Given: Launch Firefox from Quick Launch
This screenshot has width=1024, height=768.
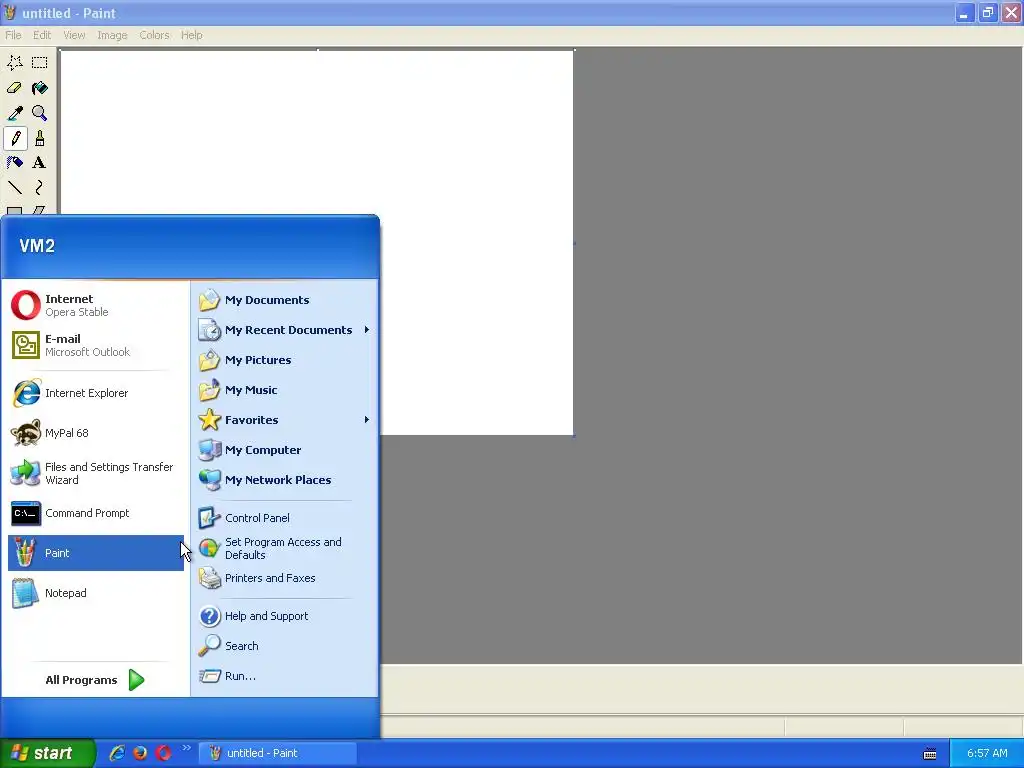Looking at the screenshot, I should [x=140, y=753].
